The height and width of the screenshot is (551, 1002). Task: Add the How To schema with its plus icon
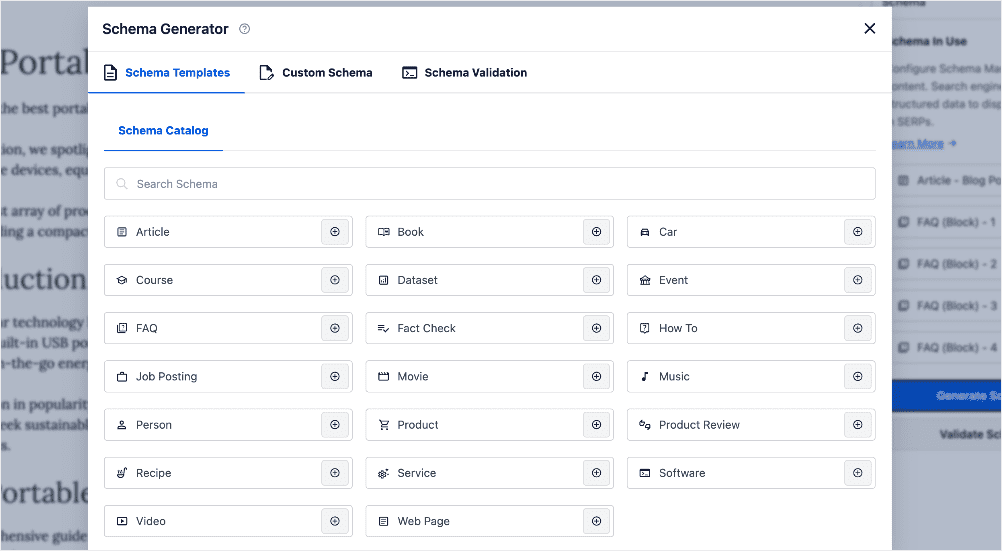tap(858, 328)
